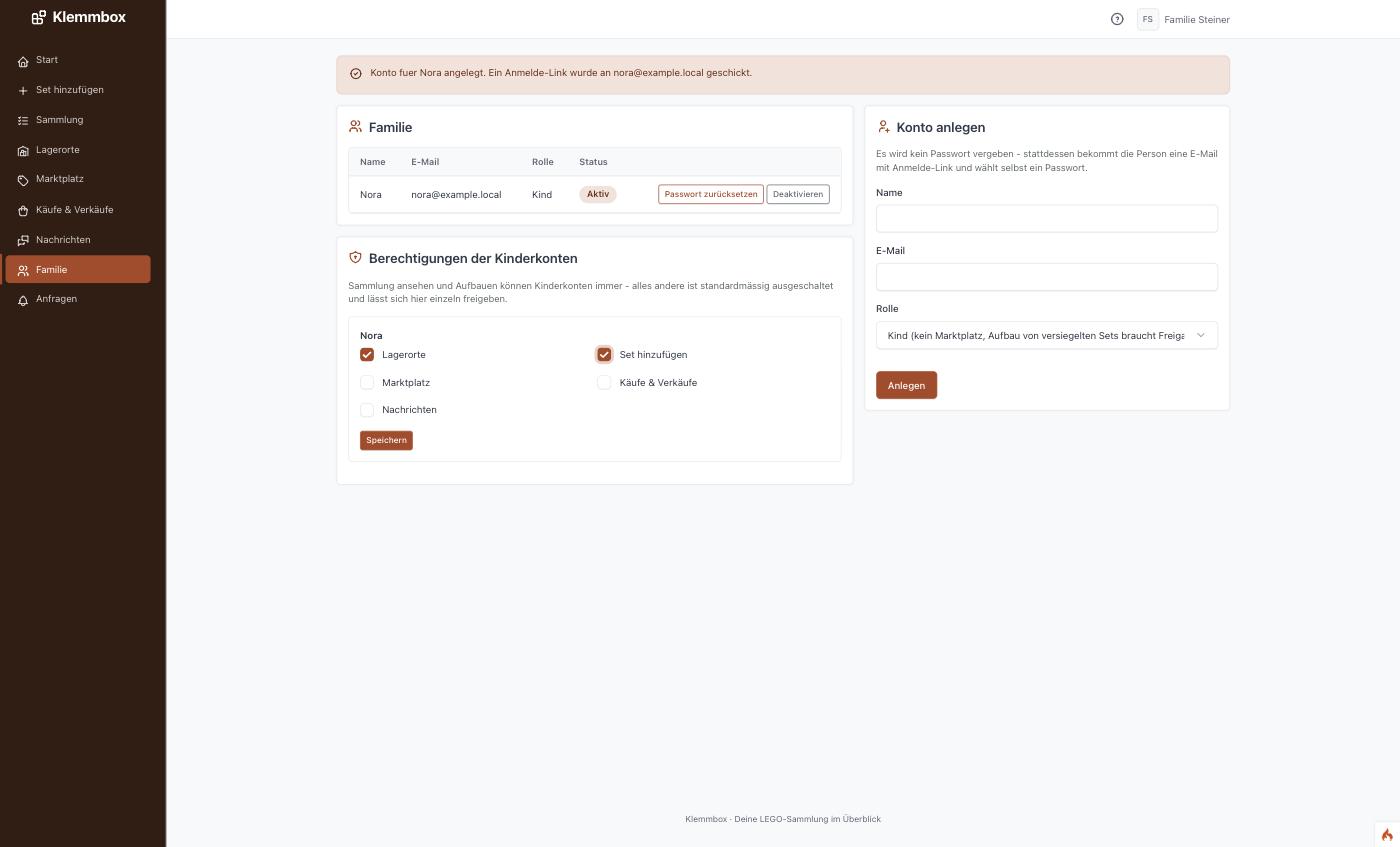Viewport: 1400px width, 847px height.
Task: Click Passwort zurücksetzen for Nora
Action: tap(711, 194)
